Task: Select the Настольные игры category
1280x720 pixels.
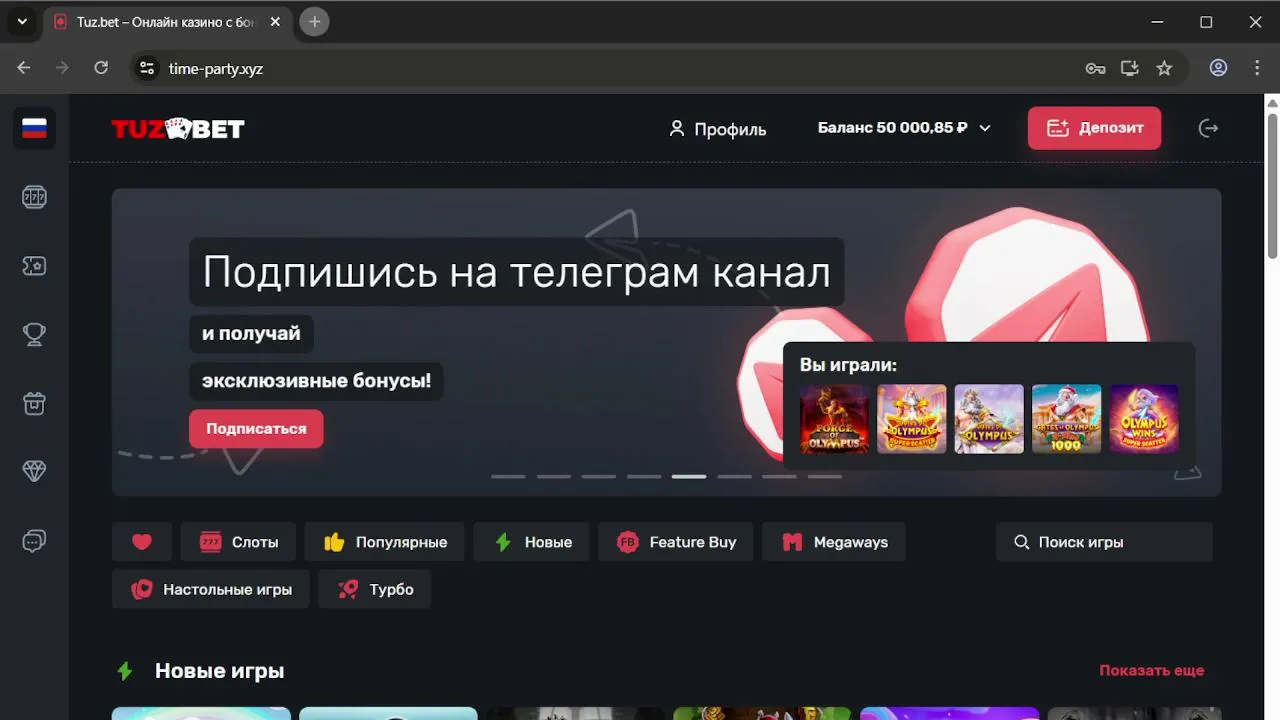Action: (x=211, y=590)
